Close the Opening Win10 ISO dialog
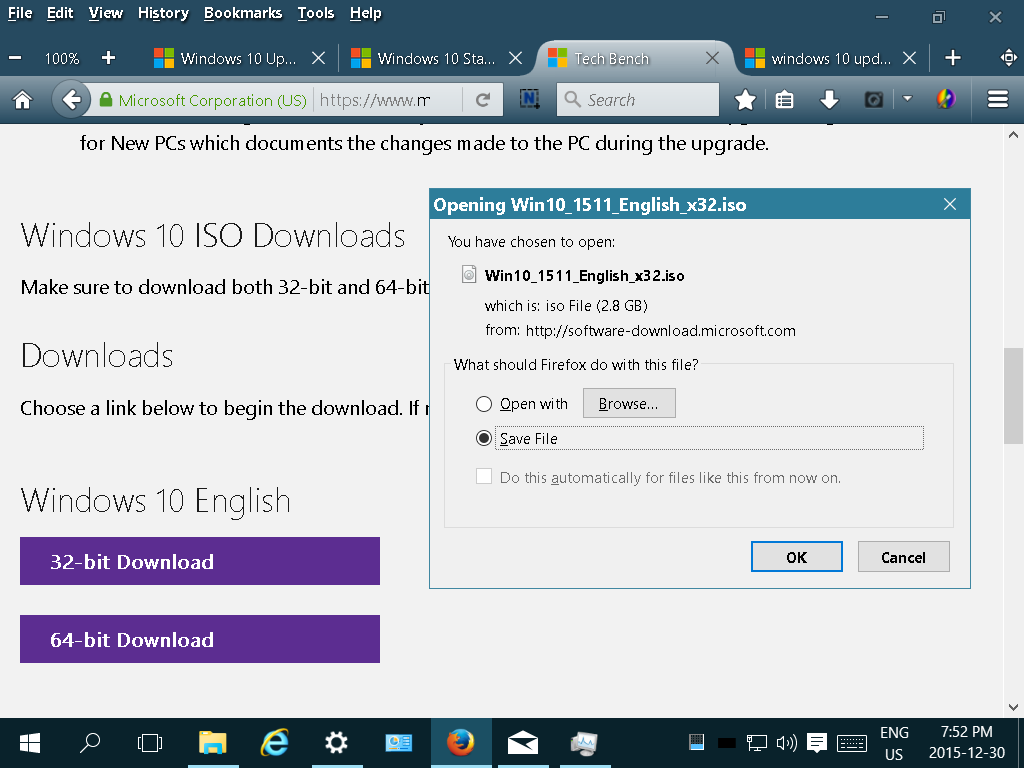 coord(950,204)
